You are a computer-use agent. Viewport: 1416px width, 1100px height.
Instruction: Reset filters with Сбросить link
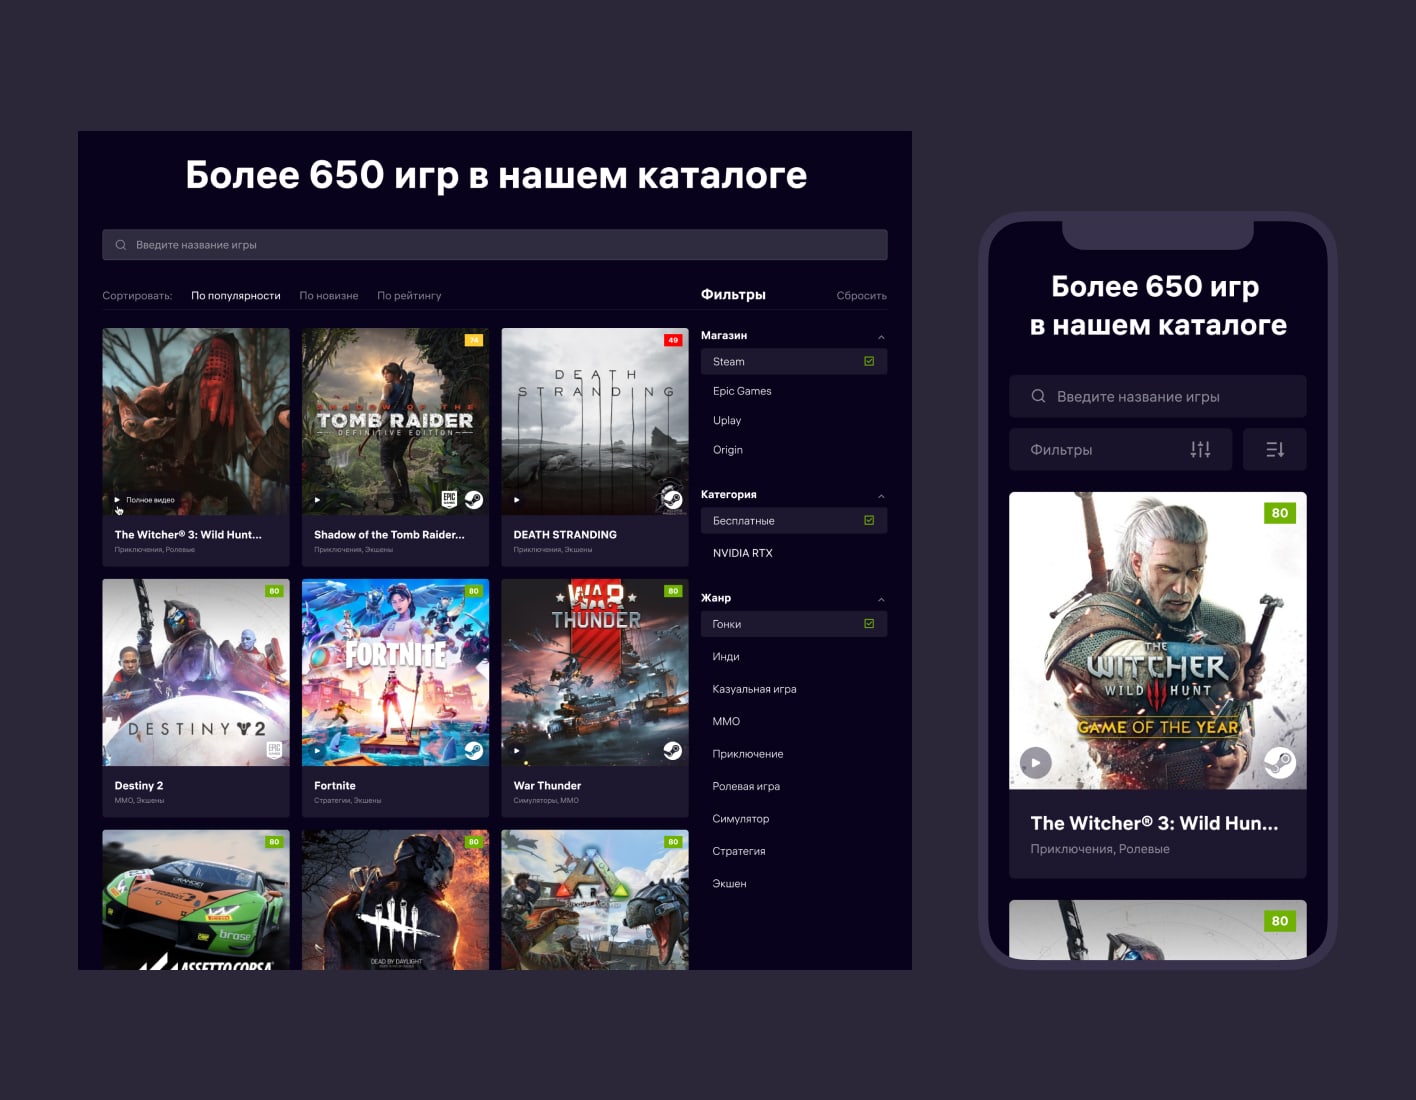pos(862,296)
